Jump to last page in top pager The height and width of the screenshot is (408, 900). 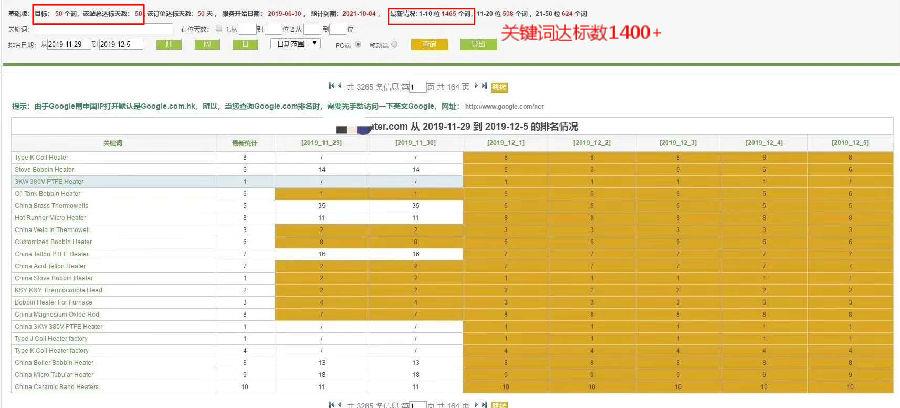click(x=485, y=87)
